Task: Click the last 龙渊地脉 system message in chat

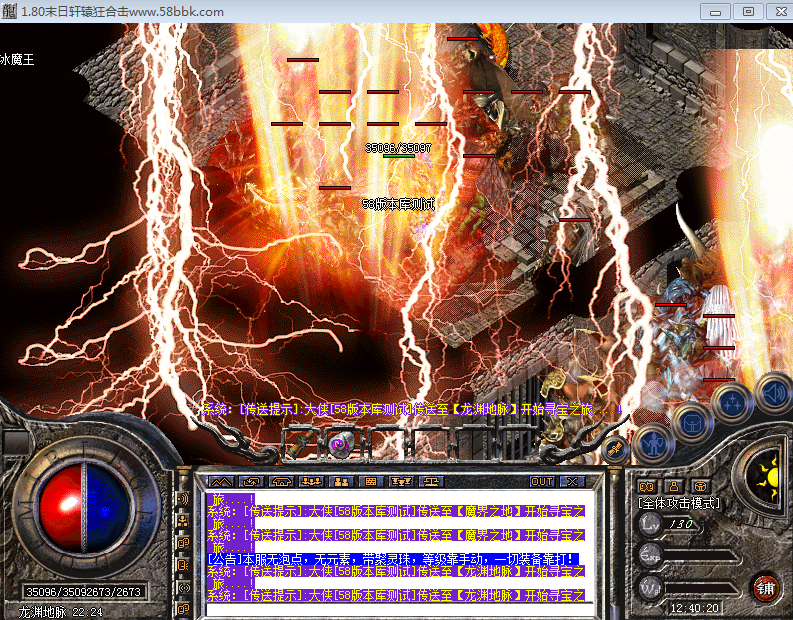Action: 395,596
